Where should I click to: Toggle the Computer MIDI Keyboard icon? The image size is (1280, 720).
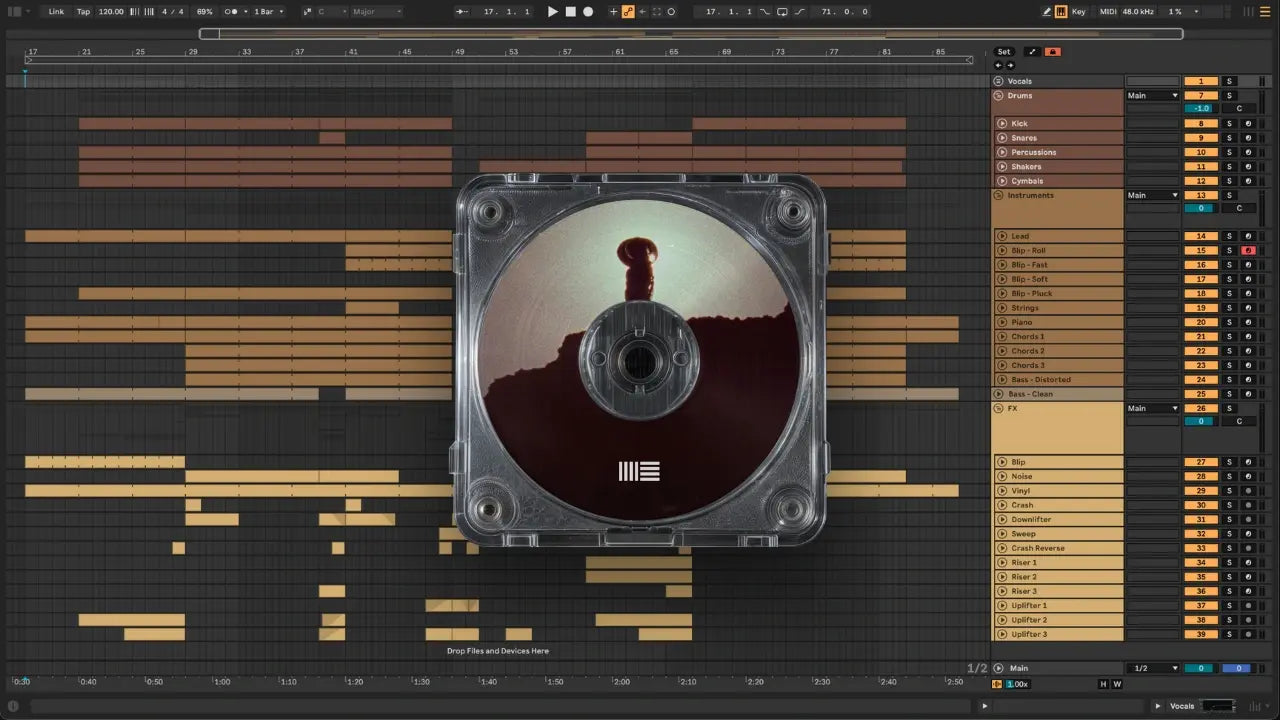point(1060,12)
